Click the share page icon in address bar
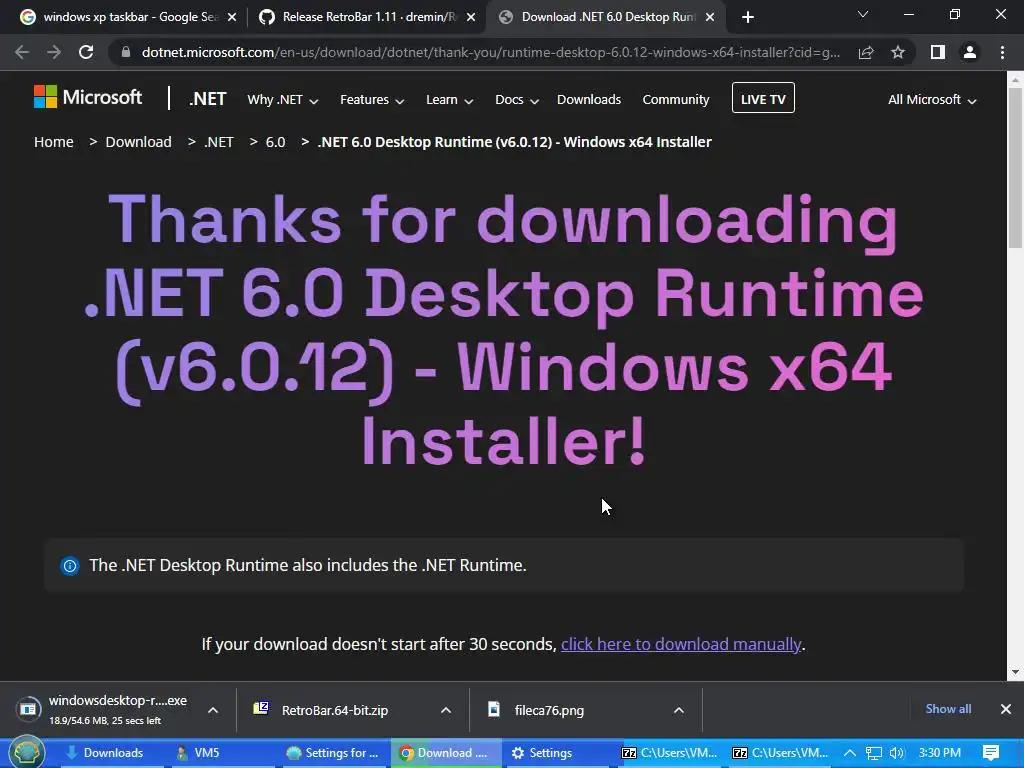This screenshot has width=1024, height=768. coord(866,52)
